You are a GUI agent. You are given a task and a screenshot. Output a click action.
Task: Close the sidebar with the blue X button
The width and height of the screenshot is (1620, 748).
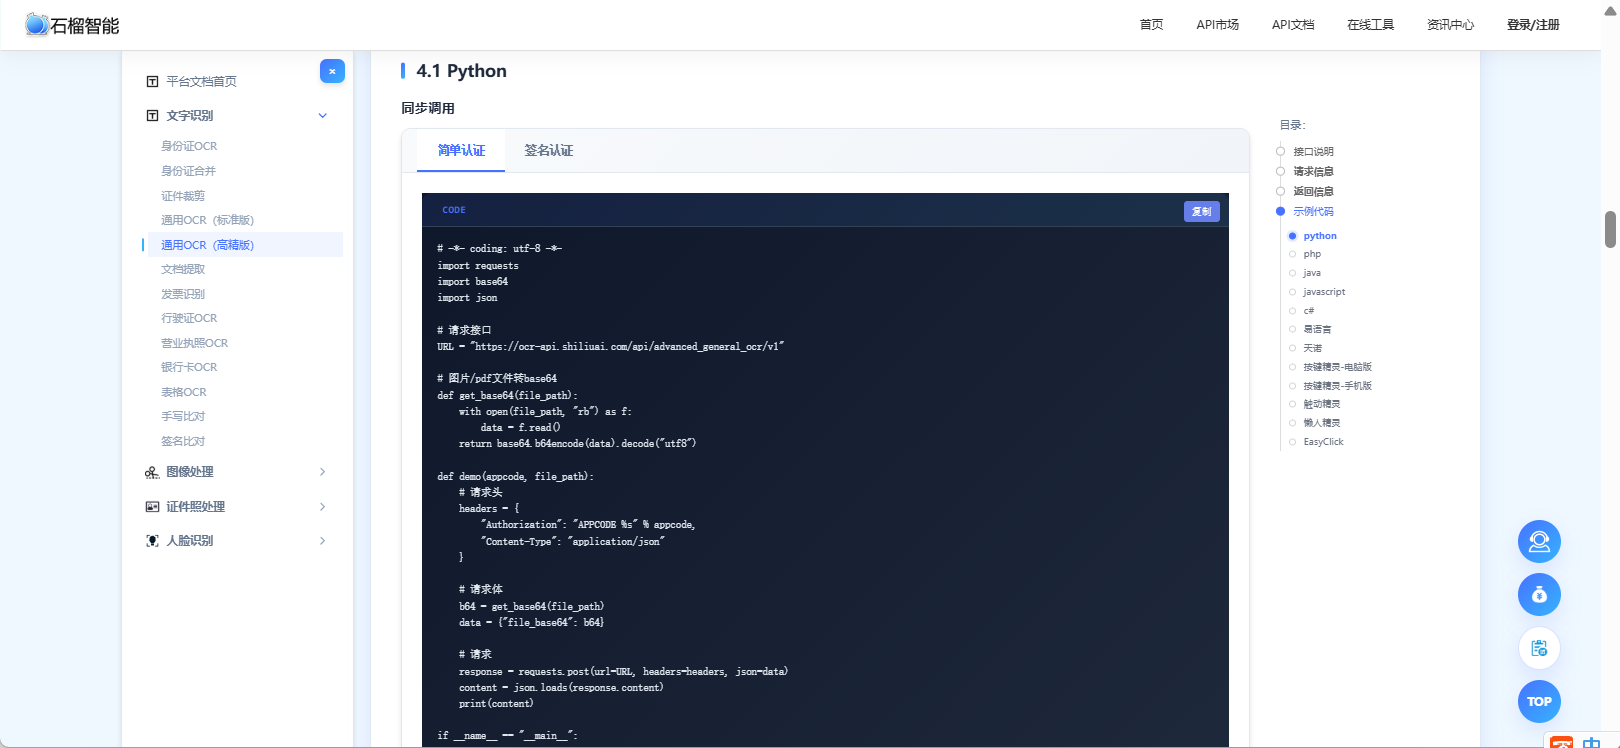(x=332, y=71)
